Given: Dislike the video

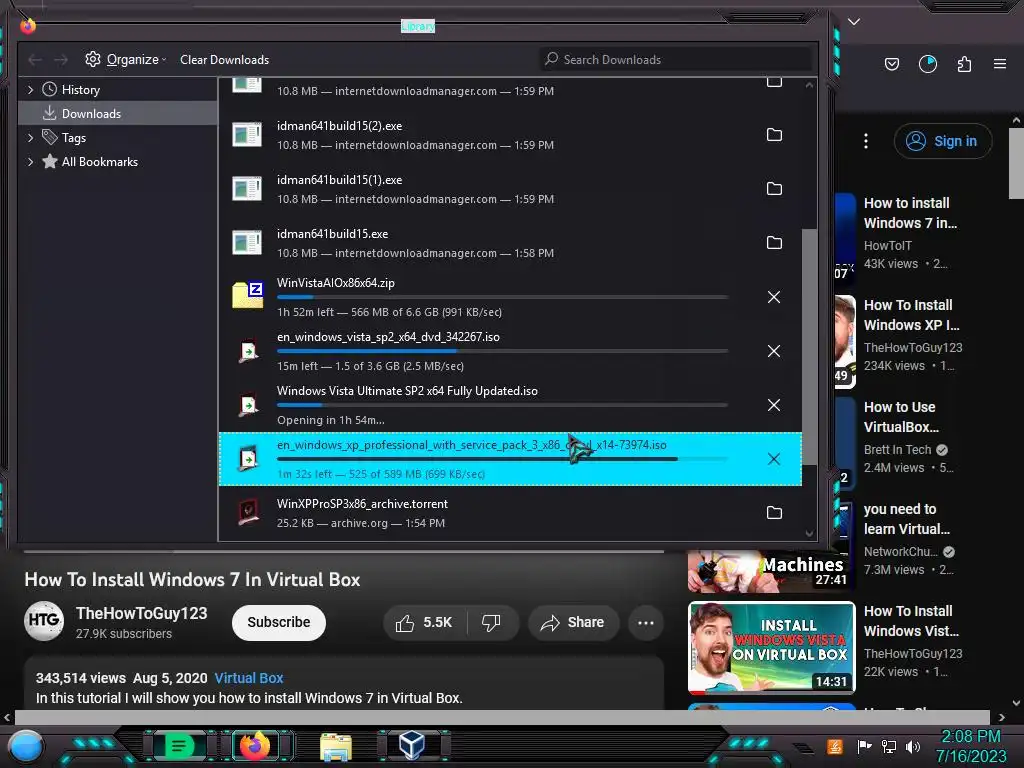Looking at the screenshot, I should pyautogui.click(x=492, y=623).
